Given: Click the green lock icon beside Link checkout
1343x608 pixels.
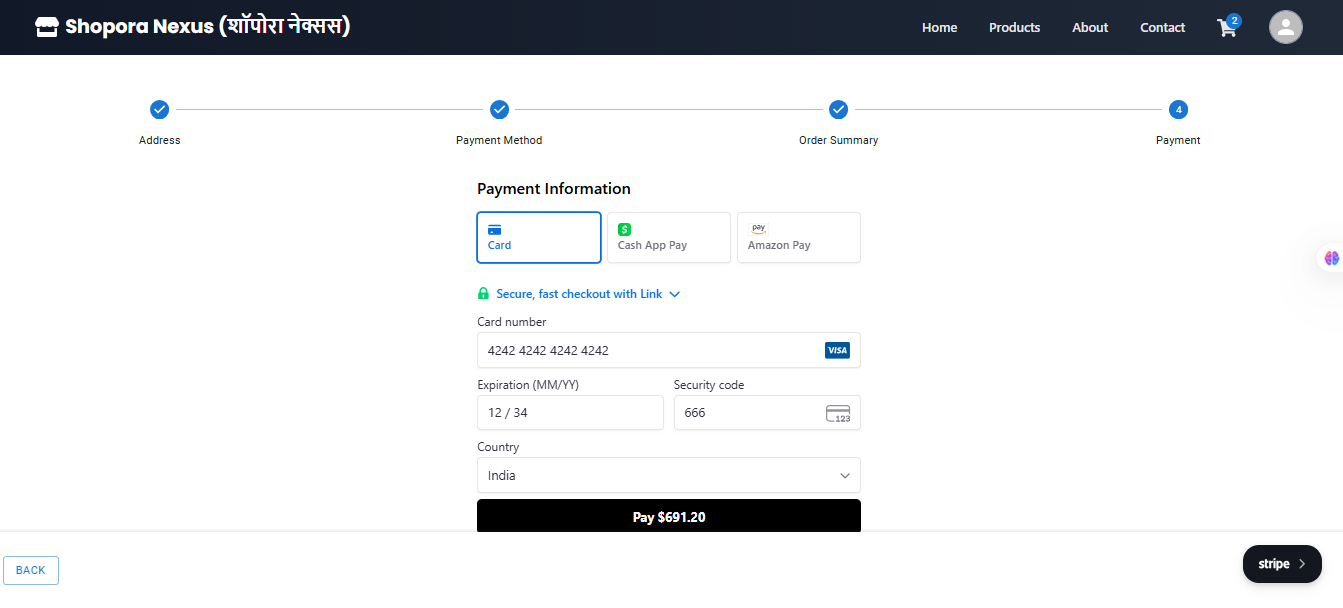Looking at the screenshot, I should click(x=484, y=294).
